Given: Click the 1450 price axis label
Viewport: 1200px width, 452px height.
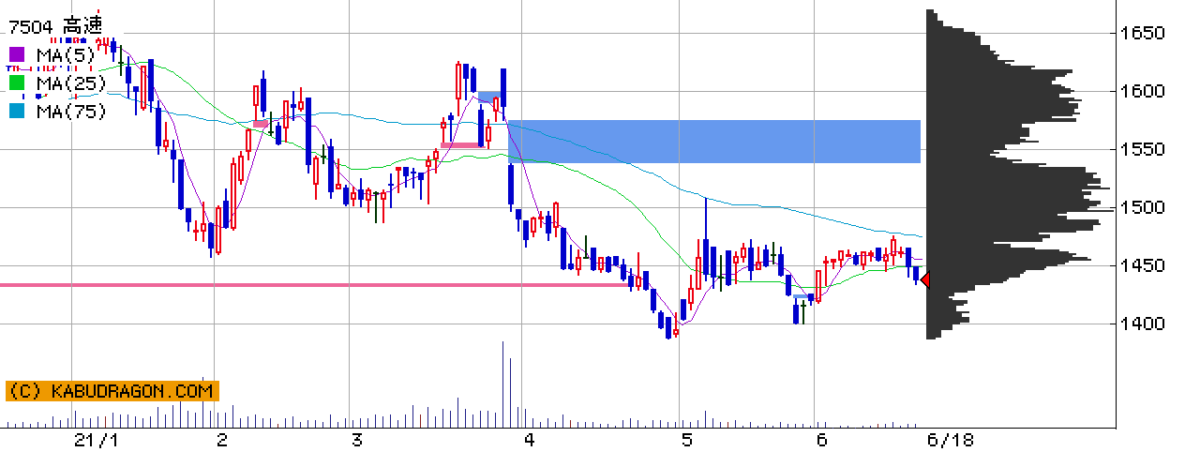Looking at the screenshot, I should pyautogui.click(x=1141, y=265).
